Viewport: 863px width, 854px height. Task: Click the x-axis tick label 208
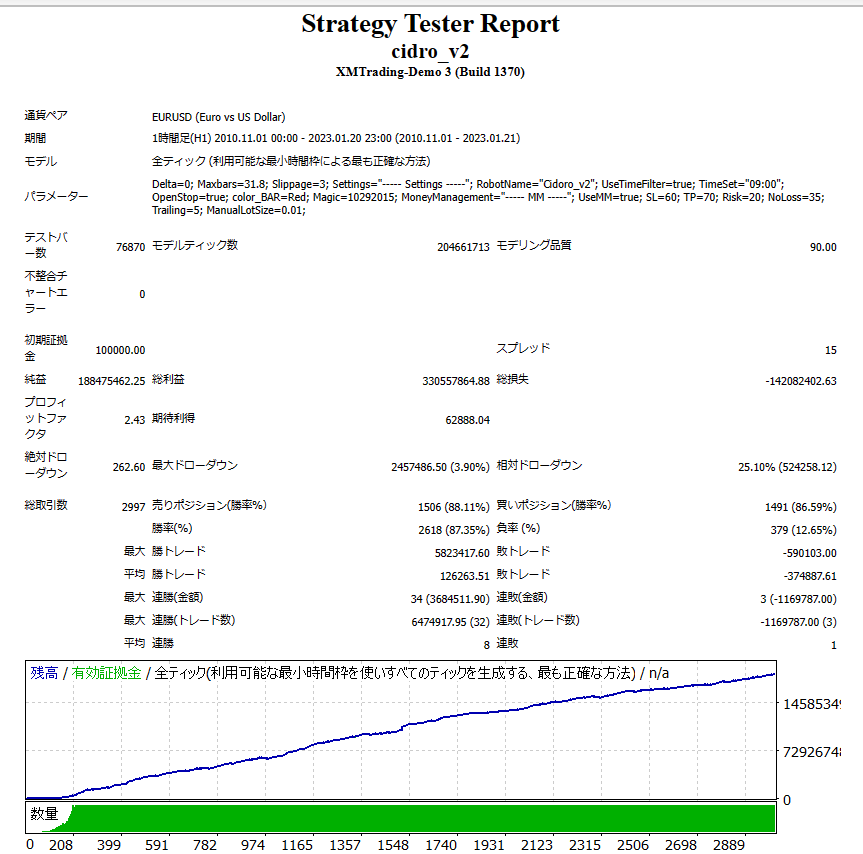point(61,845)
